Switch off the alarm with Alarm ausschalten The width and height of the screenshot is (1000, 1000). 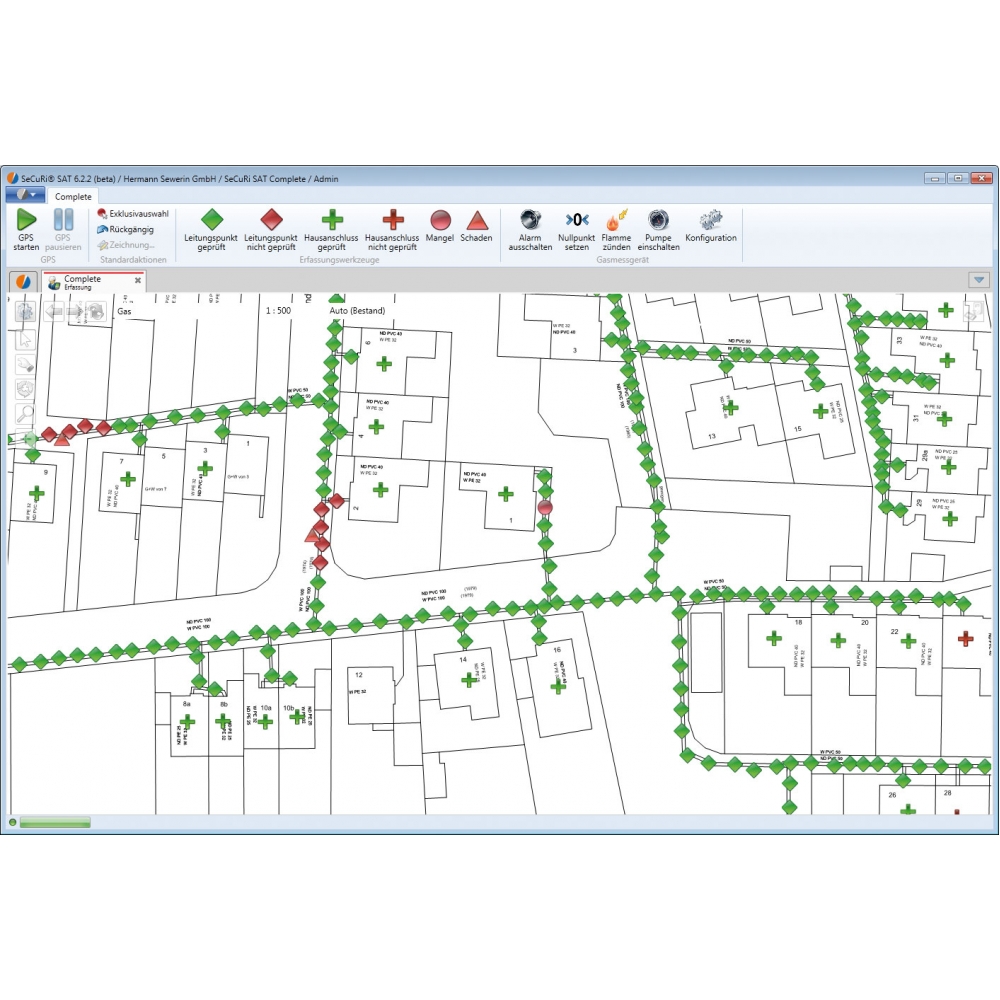coord(530,230)
